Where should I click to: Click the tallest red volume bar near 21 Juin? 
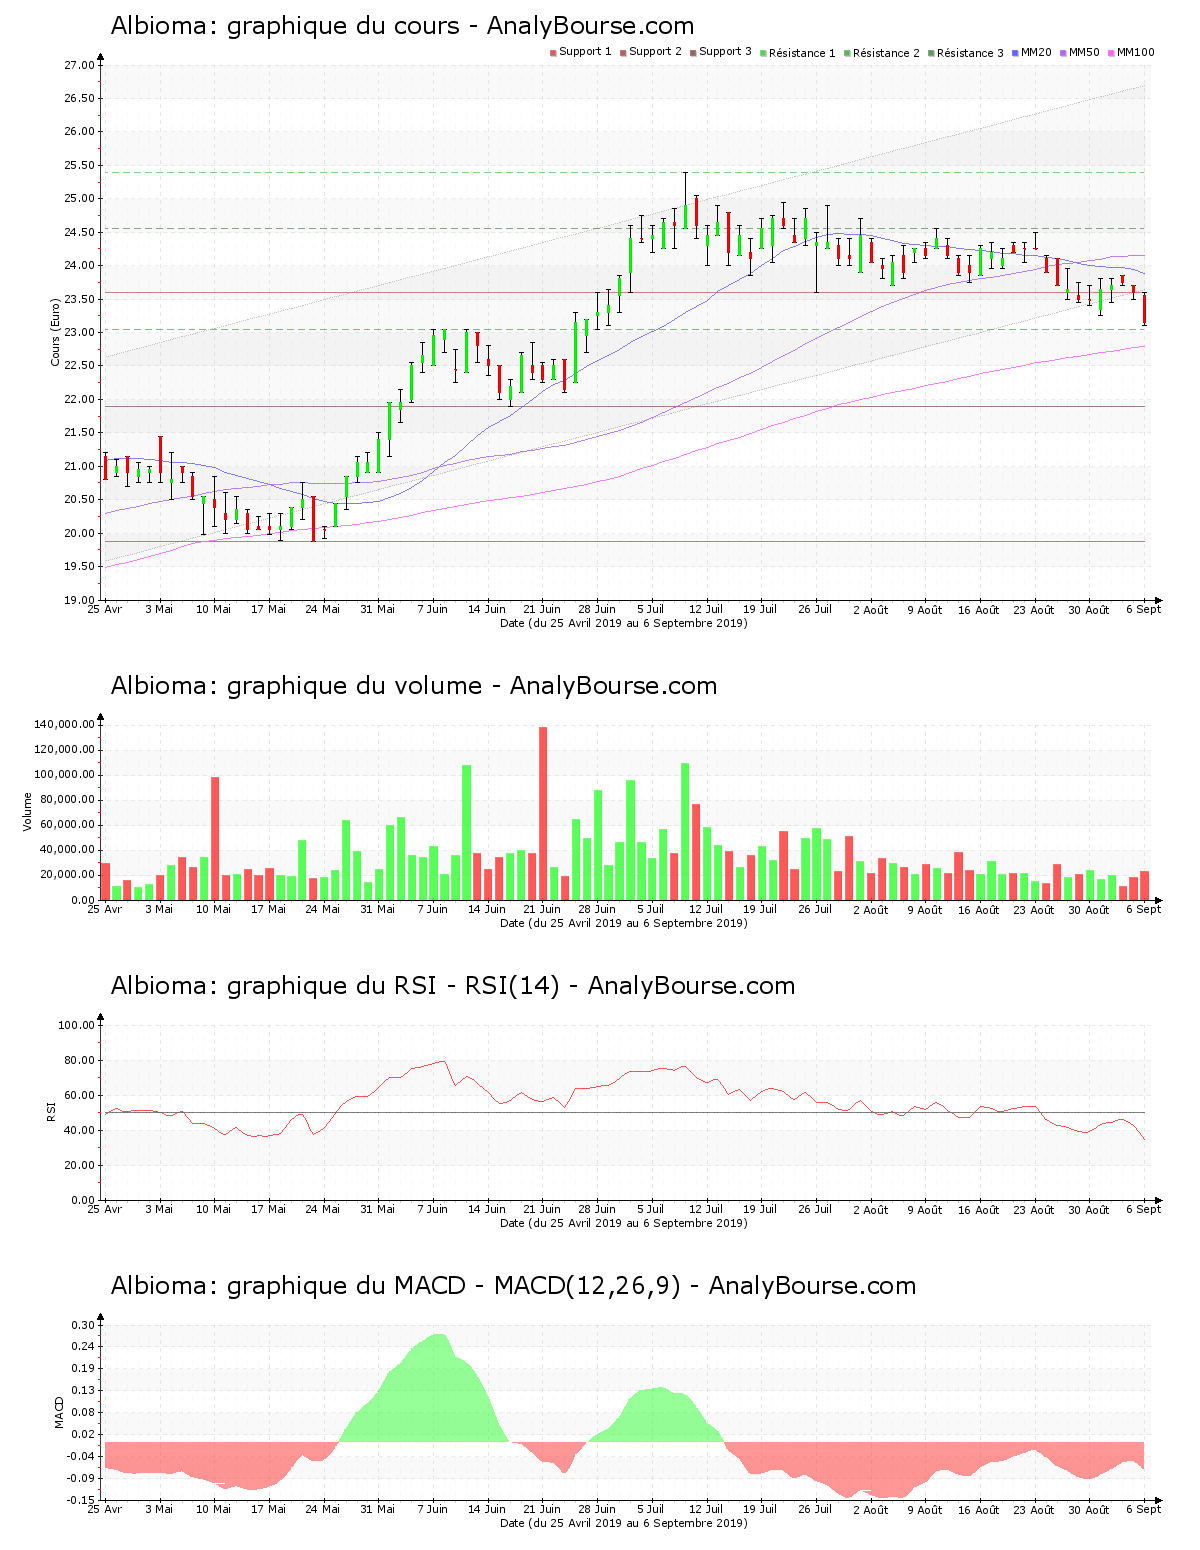tap(543, 813)
